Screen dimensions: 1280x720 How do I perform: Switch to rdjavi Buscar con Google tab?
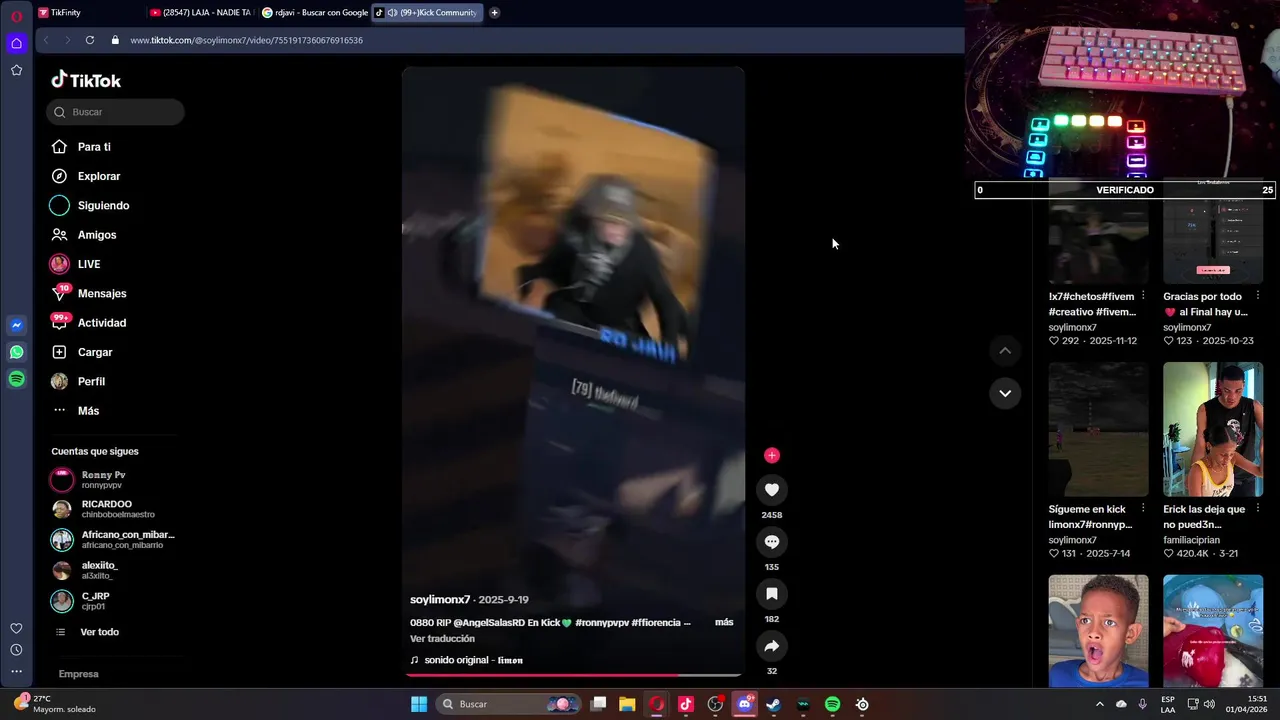coord(314,13)
